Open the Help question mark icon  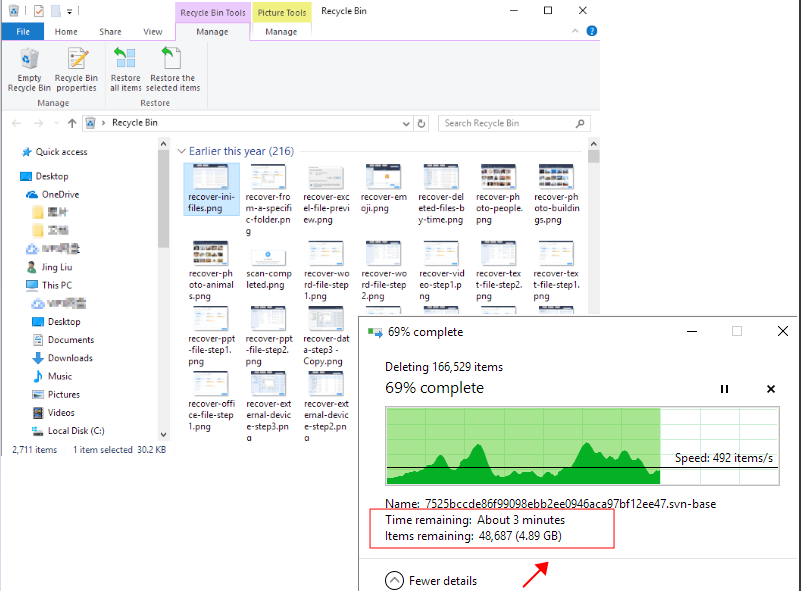(592, 31)
